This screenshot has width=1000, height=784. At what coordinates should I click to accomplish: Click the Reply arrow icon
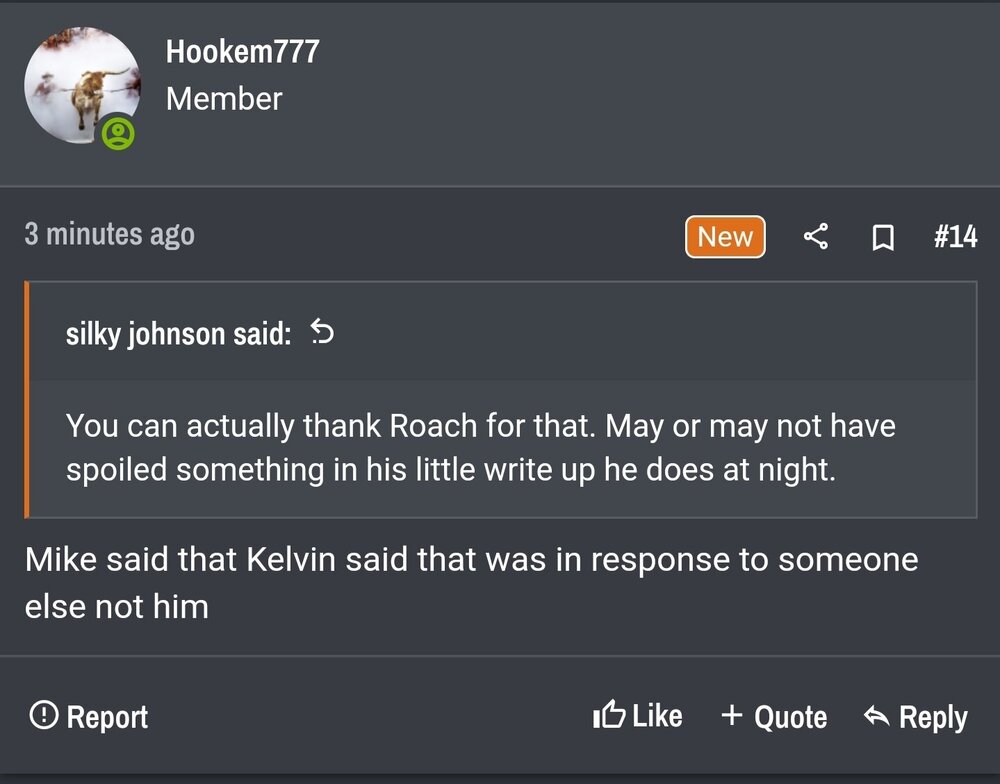(x=876, y=716)
